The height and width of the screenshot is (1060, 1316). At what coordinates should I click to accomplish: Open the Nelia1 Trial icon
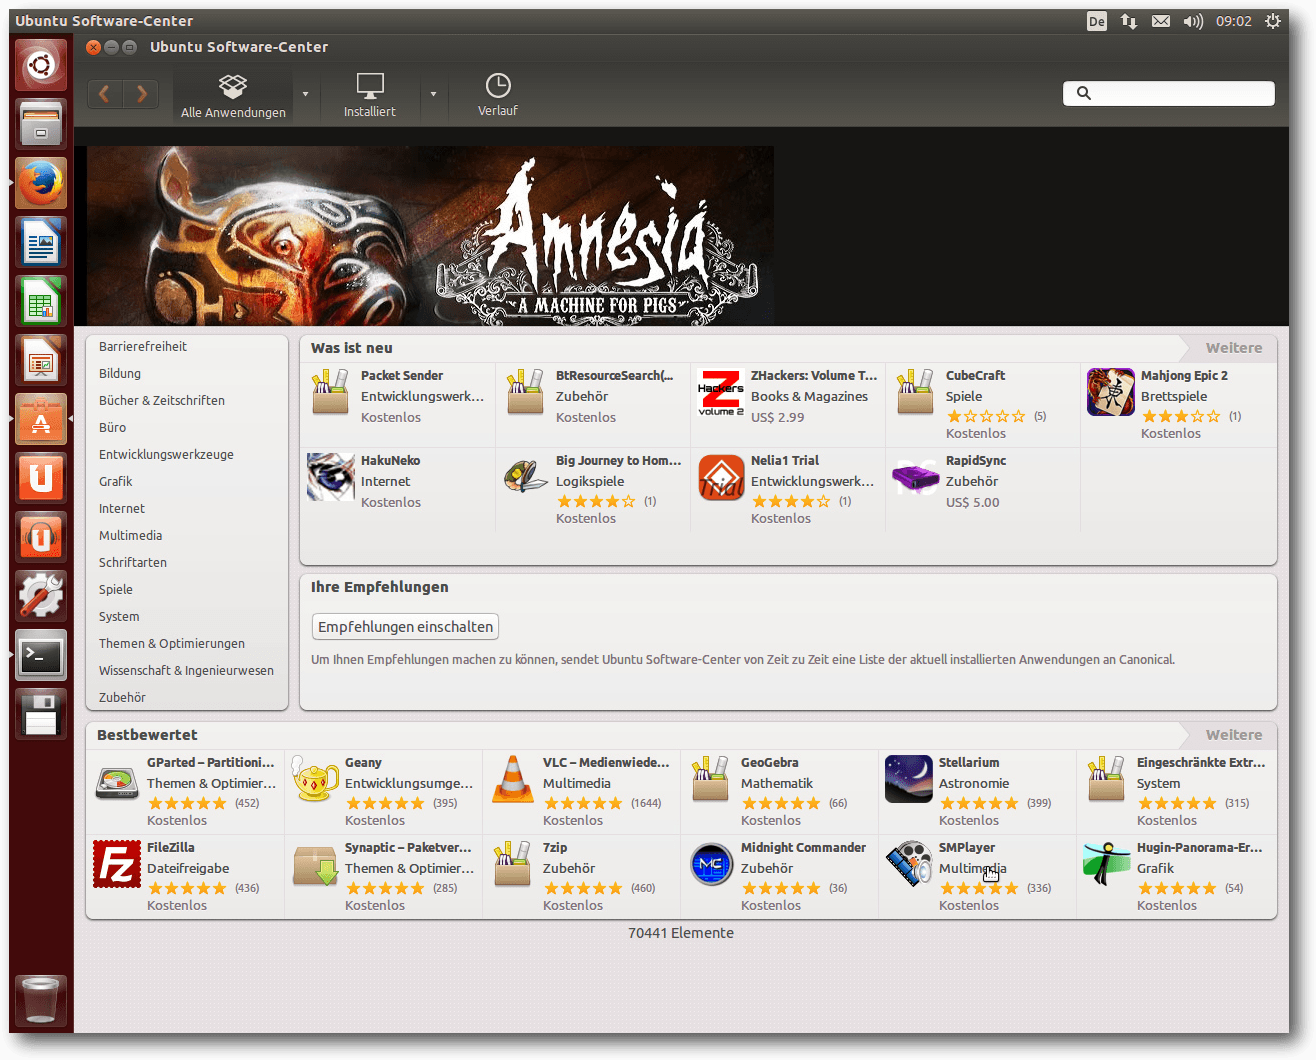point(721,477)
